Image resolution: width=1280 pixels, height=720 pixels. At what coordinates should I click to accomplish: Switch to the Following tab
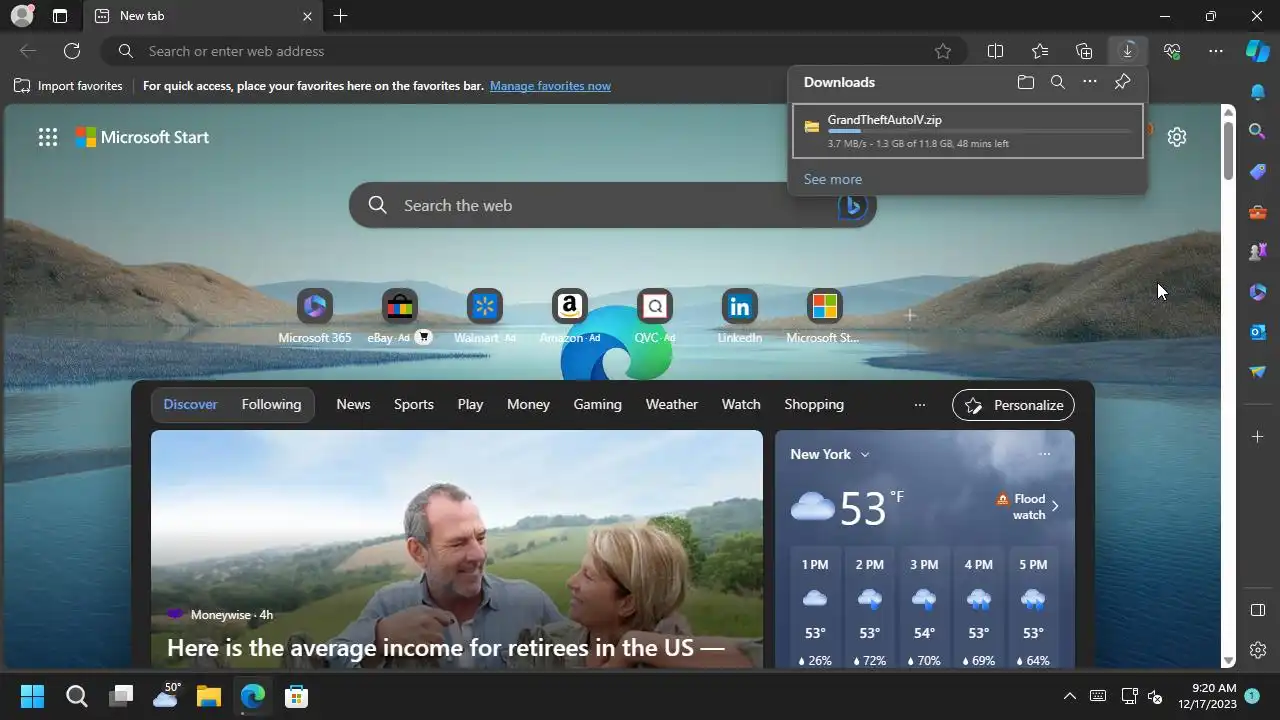tap(271, 404)
